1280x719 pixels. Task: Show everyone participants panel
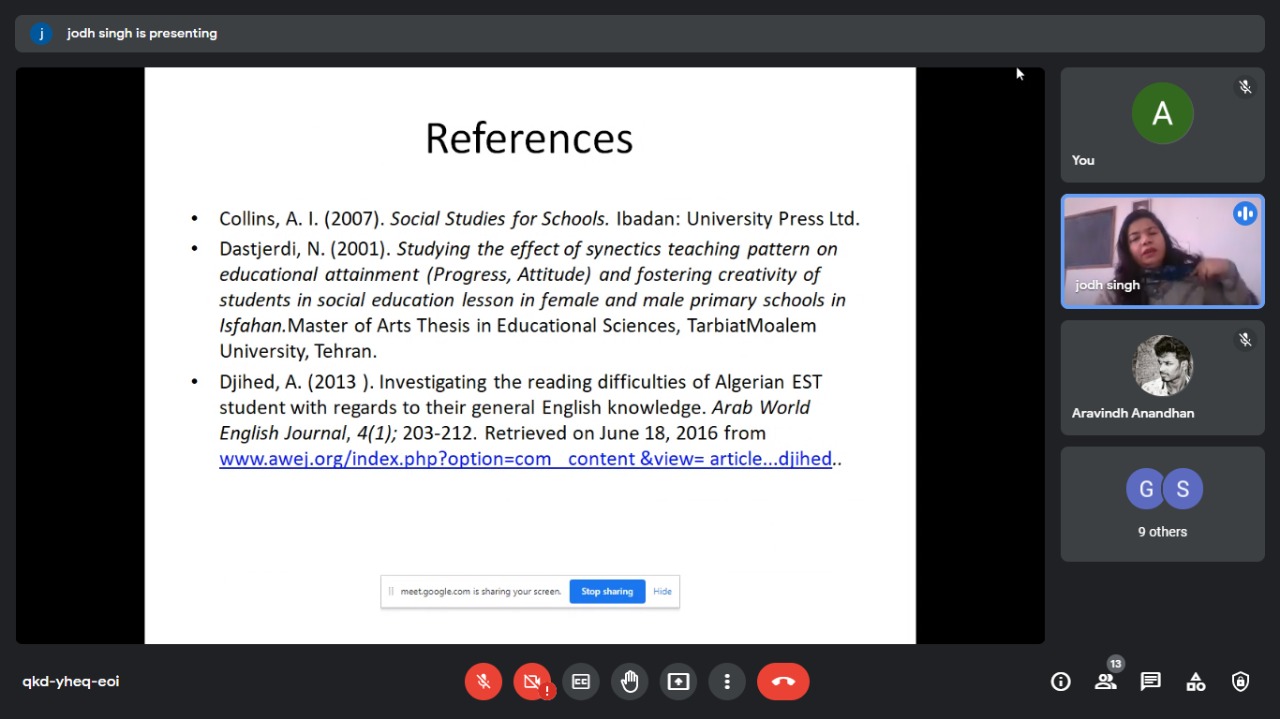pos(1105,682)
